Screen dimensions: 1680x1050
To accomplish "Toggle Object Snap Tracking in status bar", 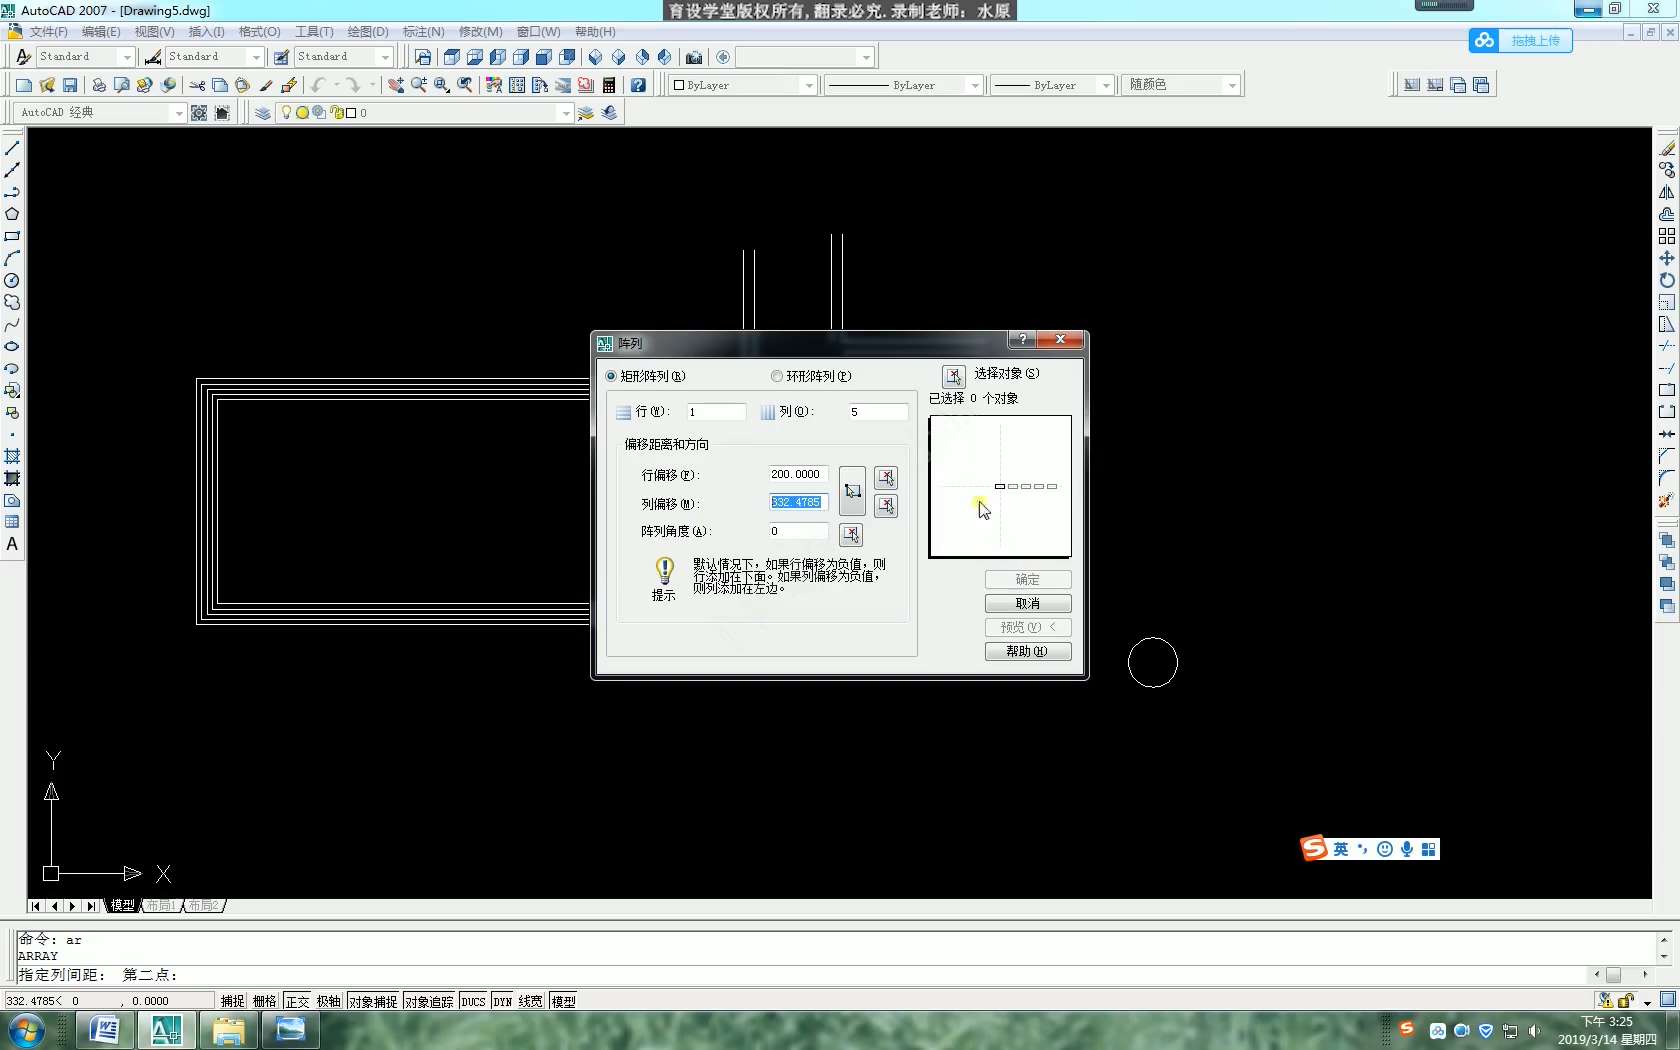I will (429, 1001).
